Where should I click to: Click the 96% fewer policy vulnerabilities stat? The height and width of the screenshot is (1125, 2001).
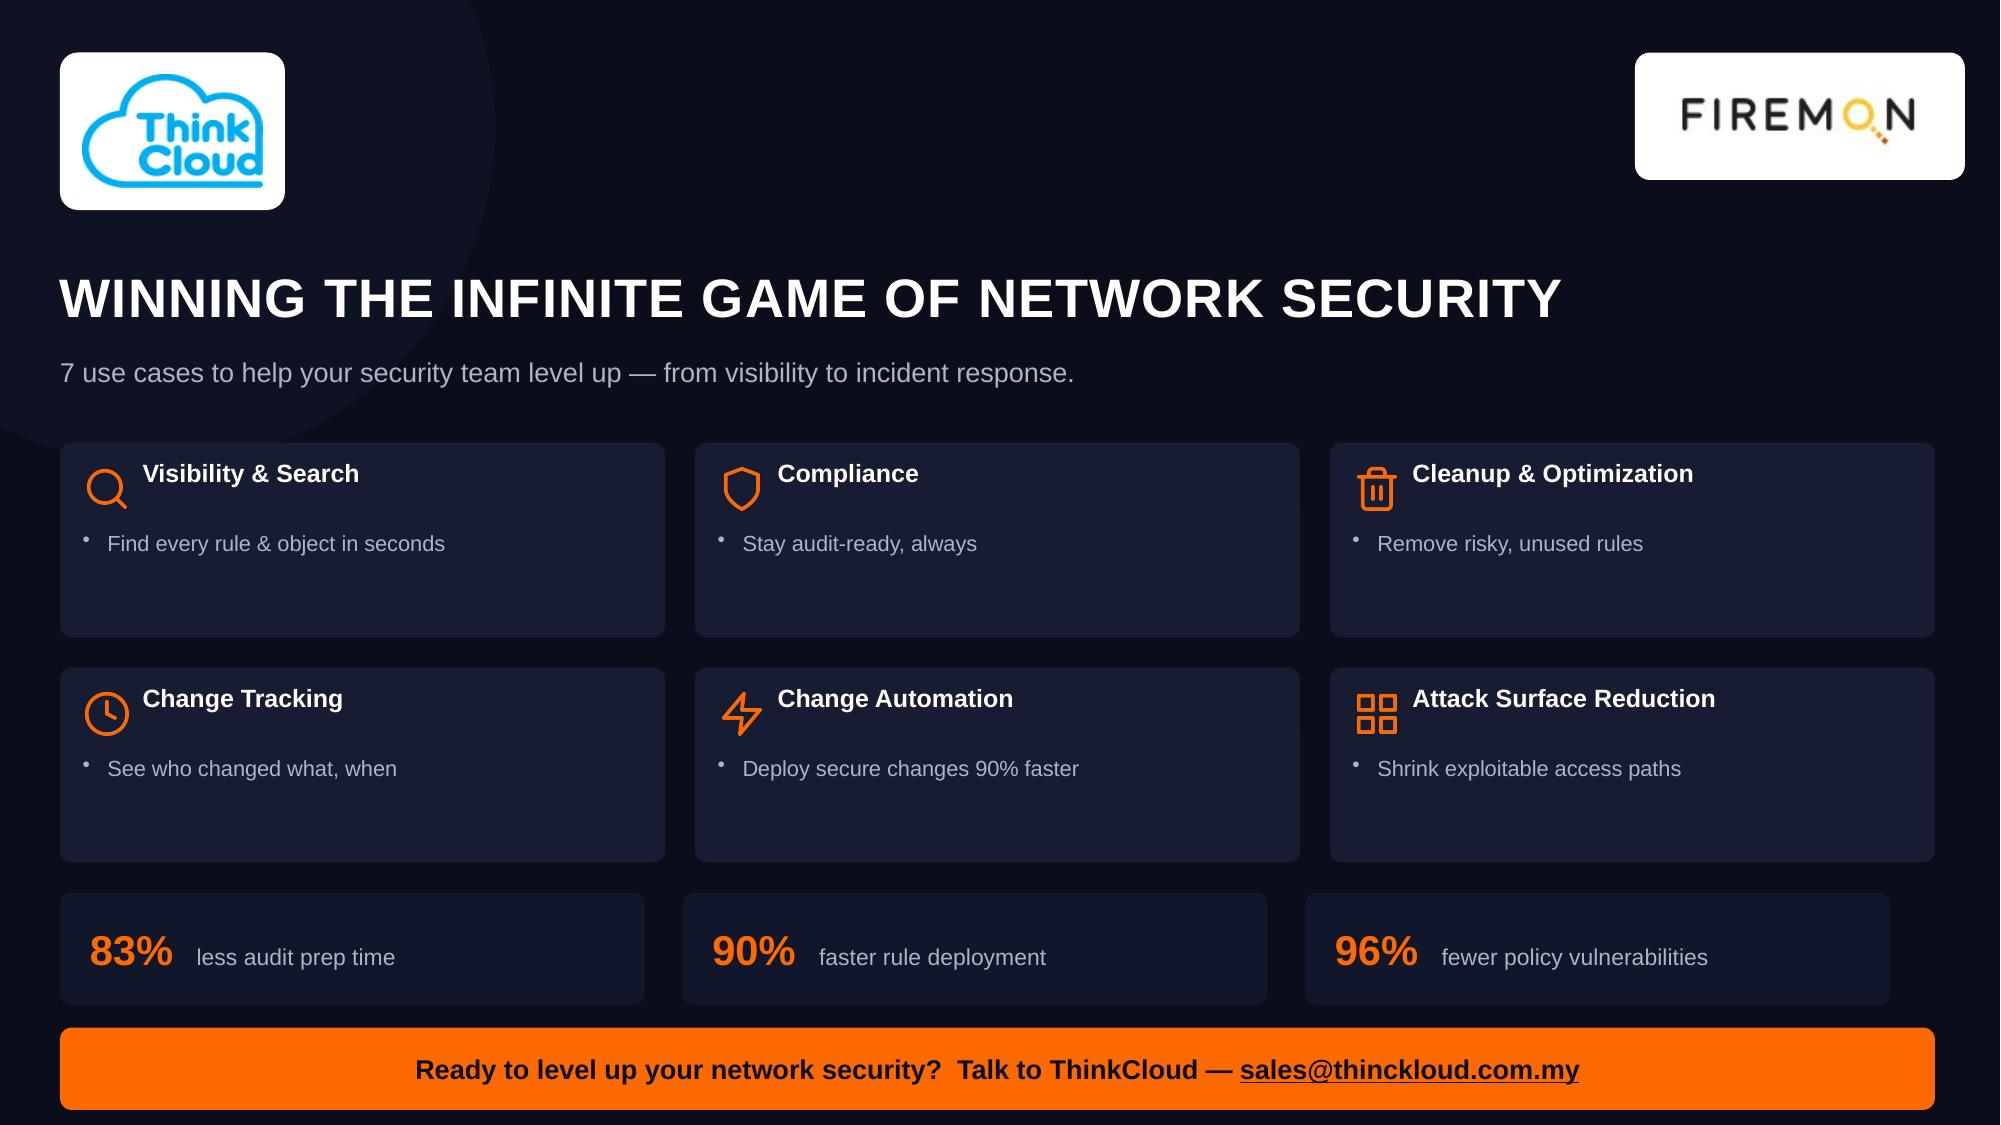tap(1597, 949)
